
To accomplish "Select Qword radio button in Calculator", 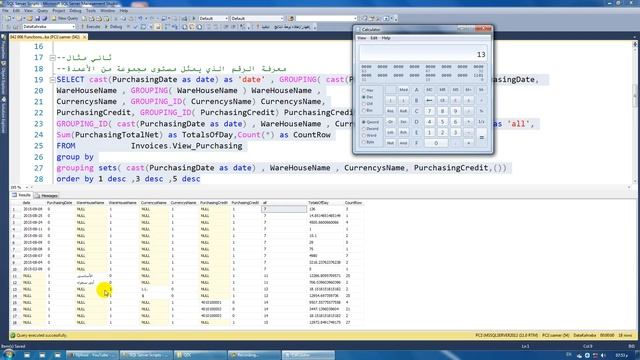I will click(371, 122).
